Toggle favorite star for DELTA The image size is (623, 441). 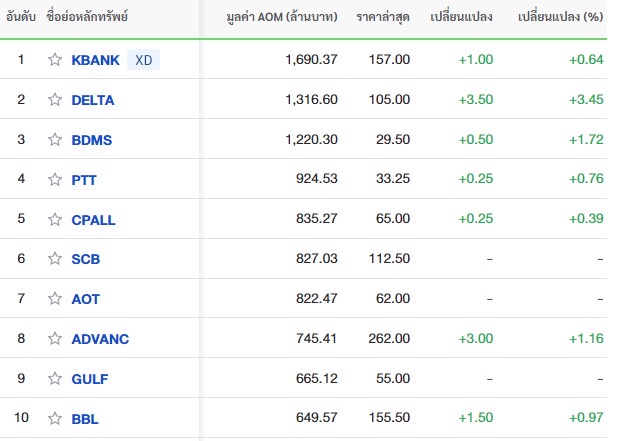tap(55, 99)
